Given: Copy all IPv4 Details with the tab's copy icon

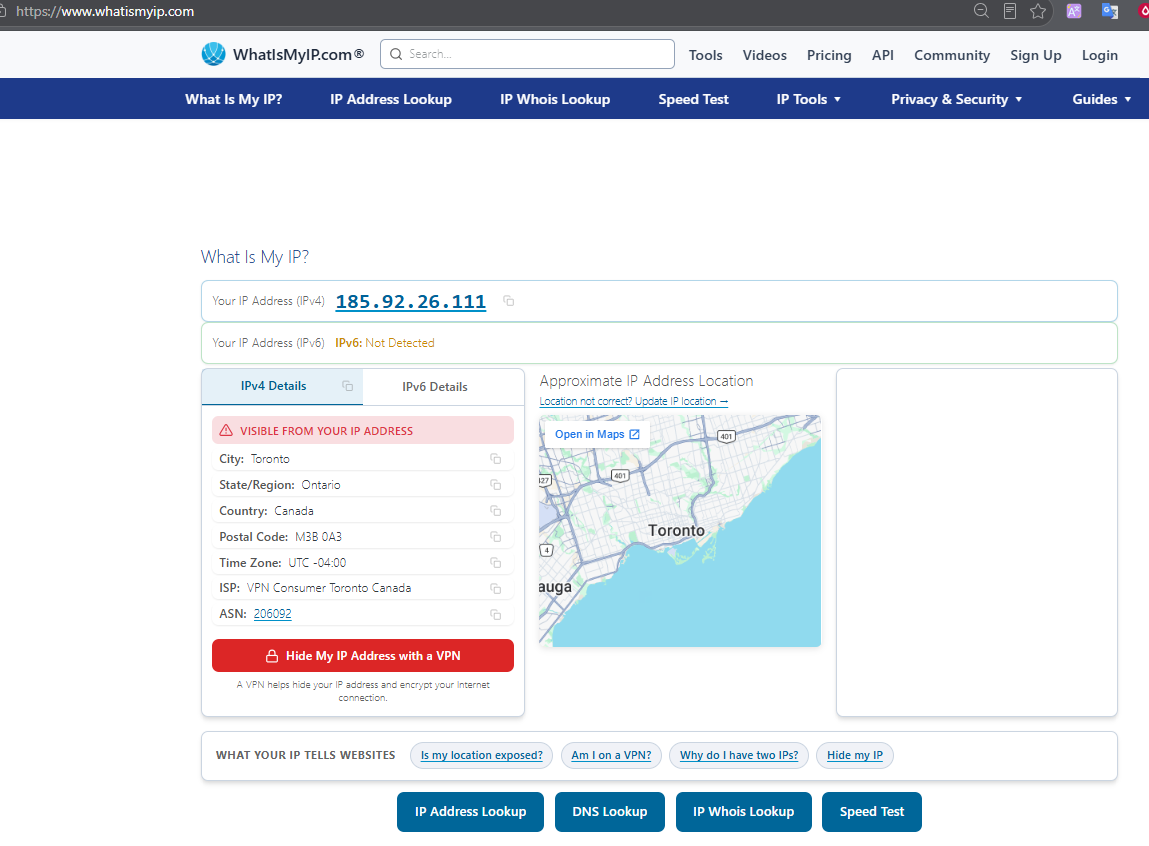Looking at the screenshot, I should (347, 386).
